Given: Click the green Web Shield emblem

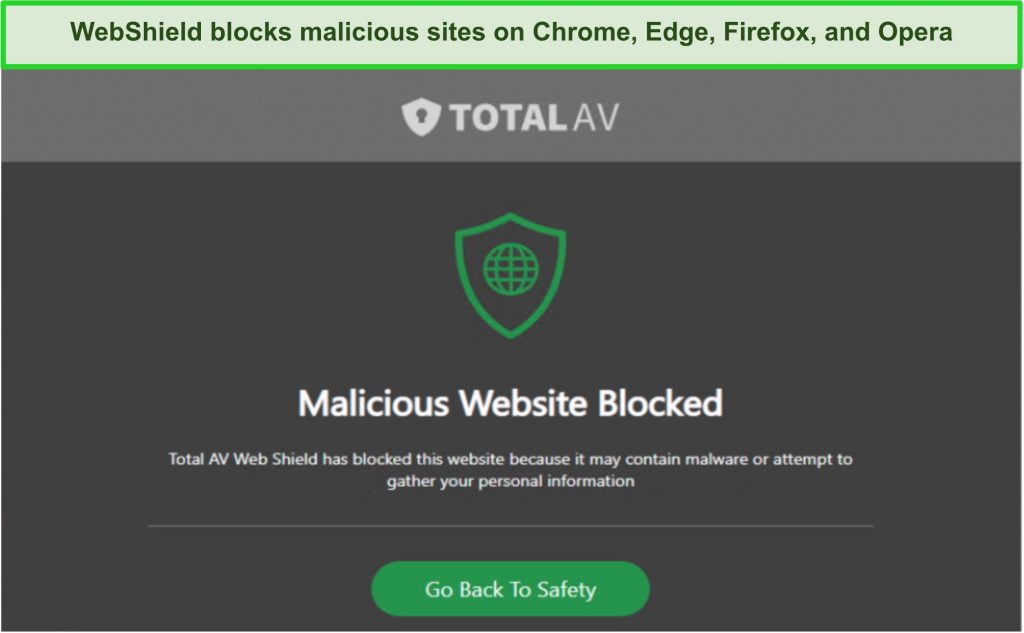Looking at the screenshot, I should click(x=511, y=275).
